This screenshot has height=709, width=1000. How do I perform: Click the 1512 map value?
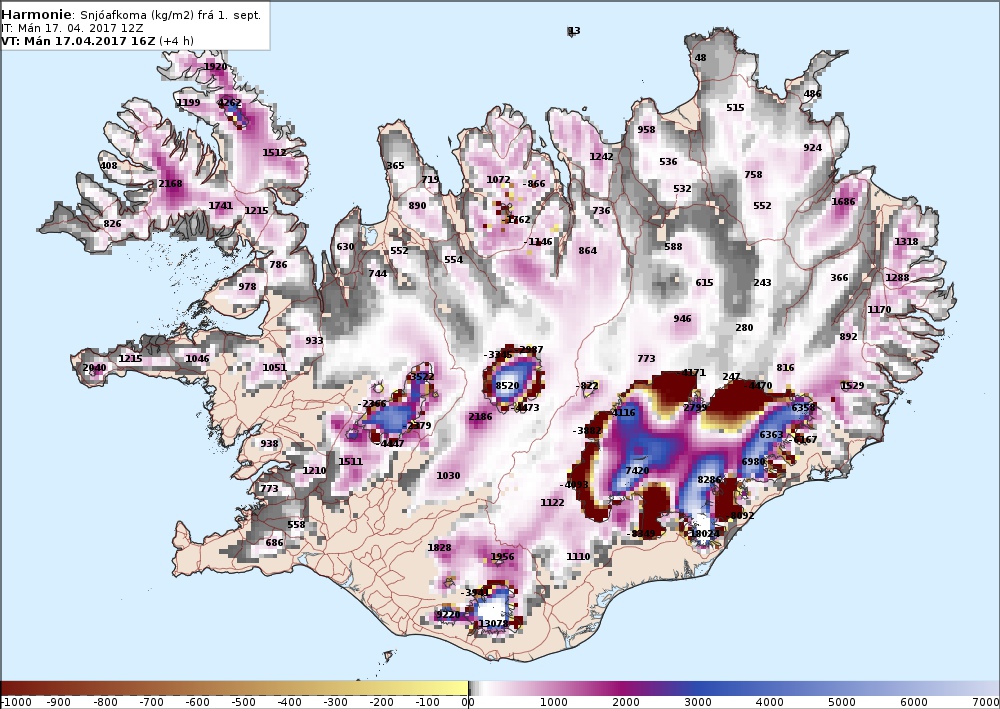274,152
